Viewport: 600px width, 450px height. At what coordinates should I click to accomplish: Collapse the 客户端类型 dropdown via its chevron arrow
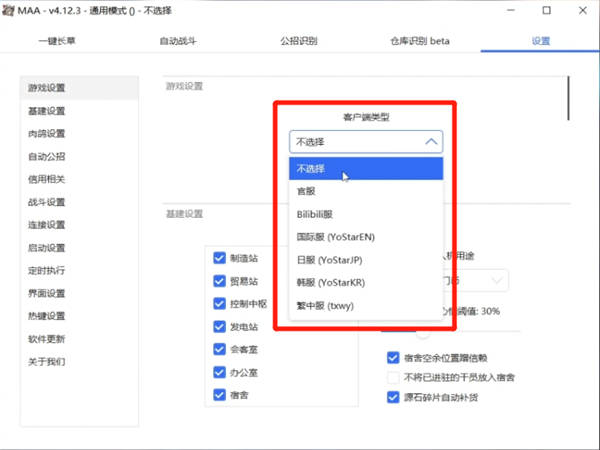point(431,142)
